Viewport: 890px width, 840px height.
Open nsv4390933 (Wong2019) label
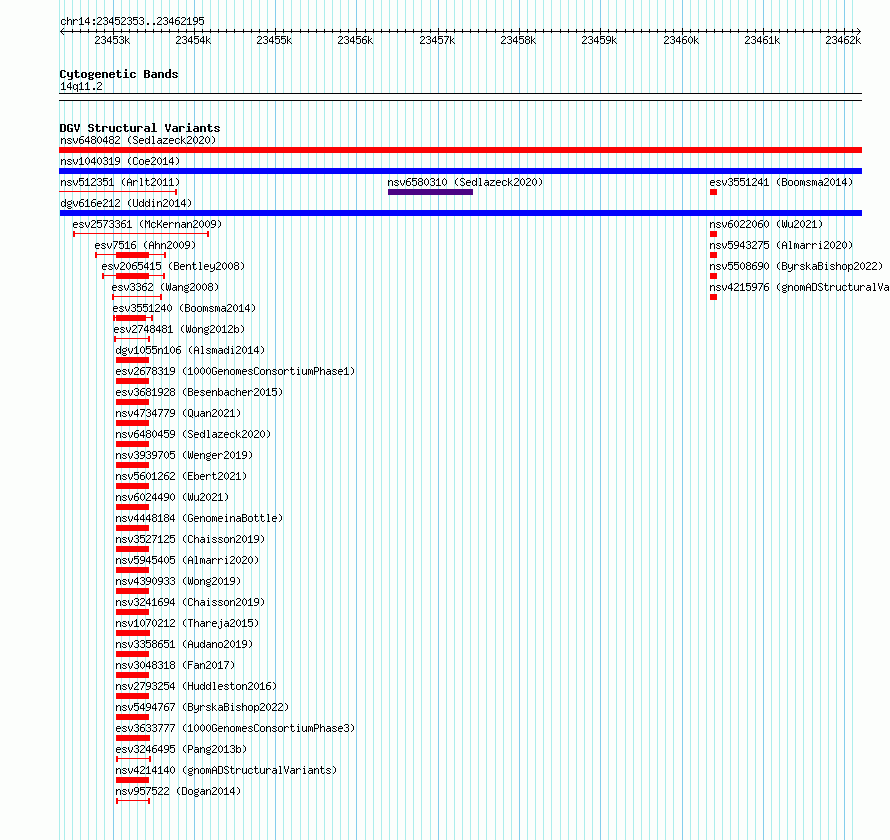(x=178, y=581)
